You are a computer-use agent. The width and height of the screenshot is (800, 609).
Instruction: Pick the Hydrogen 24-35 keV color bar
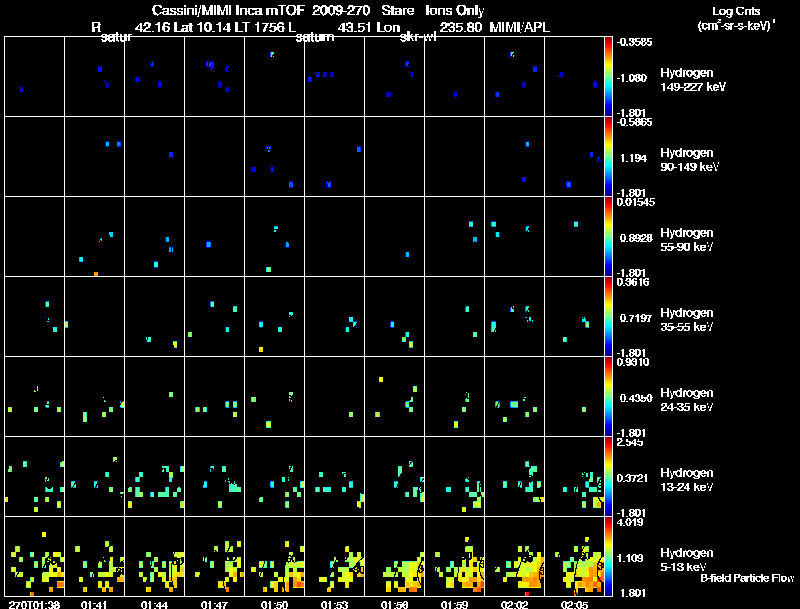click(608, 396)
